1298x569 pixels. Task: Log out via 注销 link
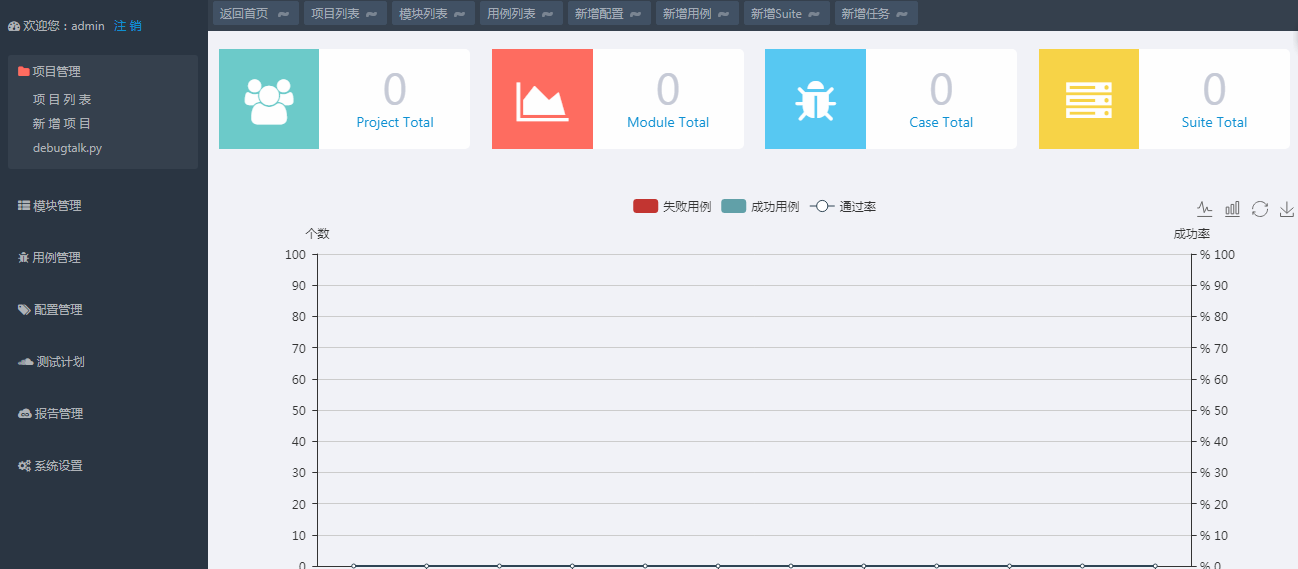[x=128, y=26]
